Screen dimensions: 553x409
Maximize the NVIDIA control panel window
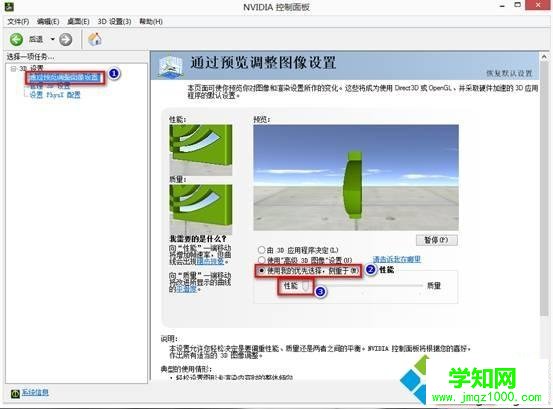[x=517, y=5]
